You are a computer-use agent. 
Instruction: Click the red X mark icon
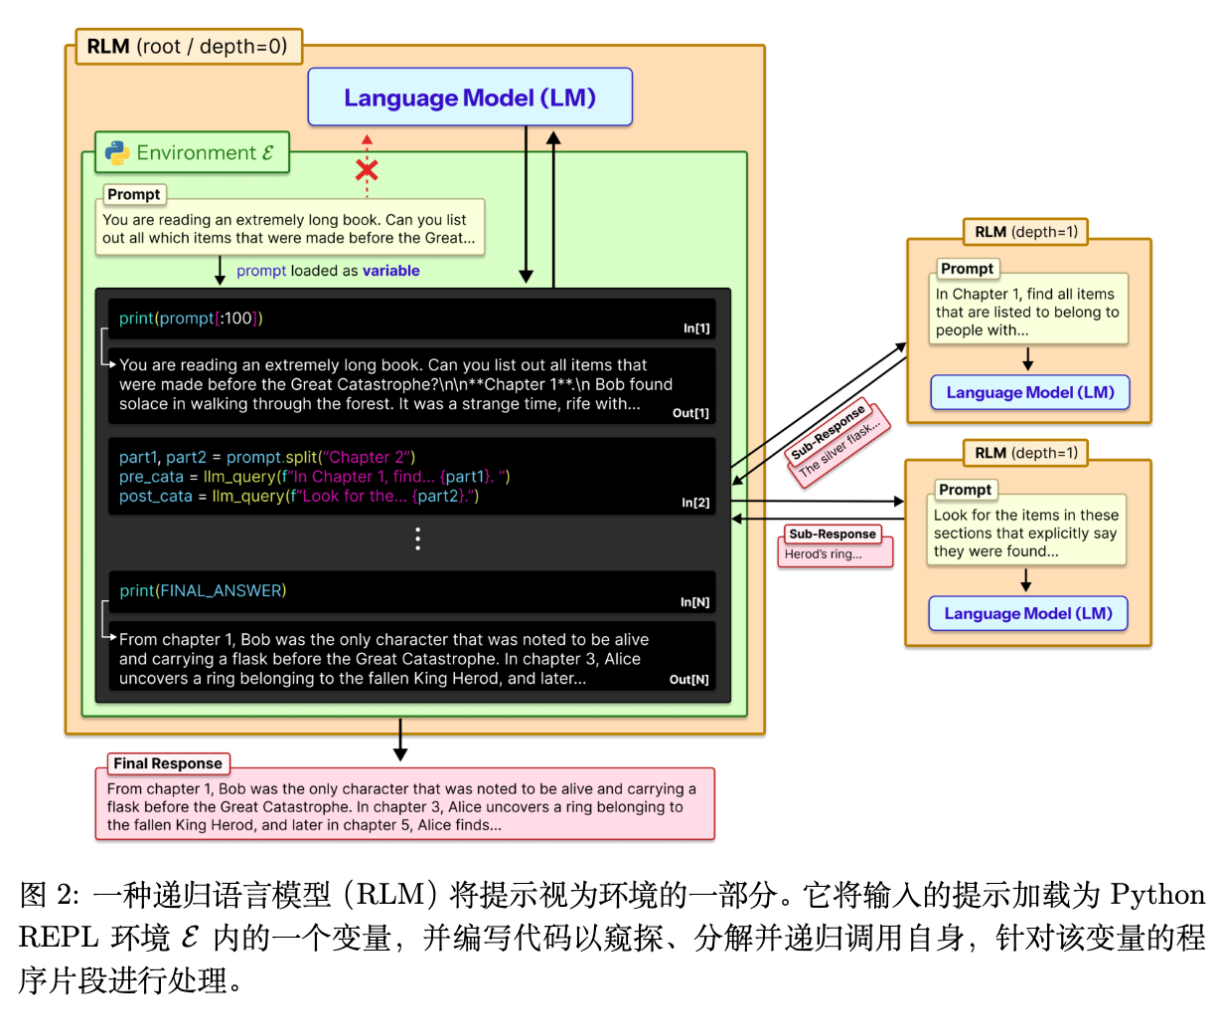pos(367,170)
